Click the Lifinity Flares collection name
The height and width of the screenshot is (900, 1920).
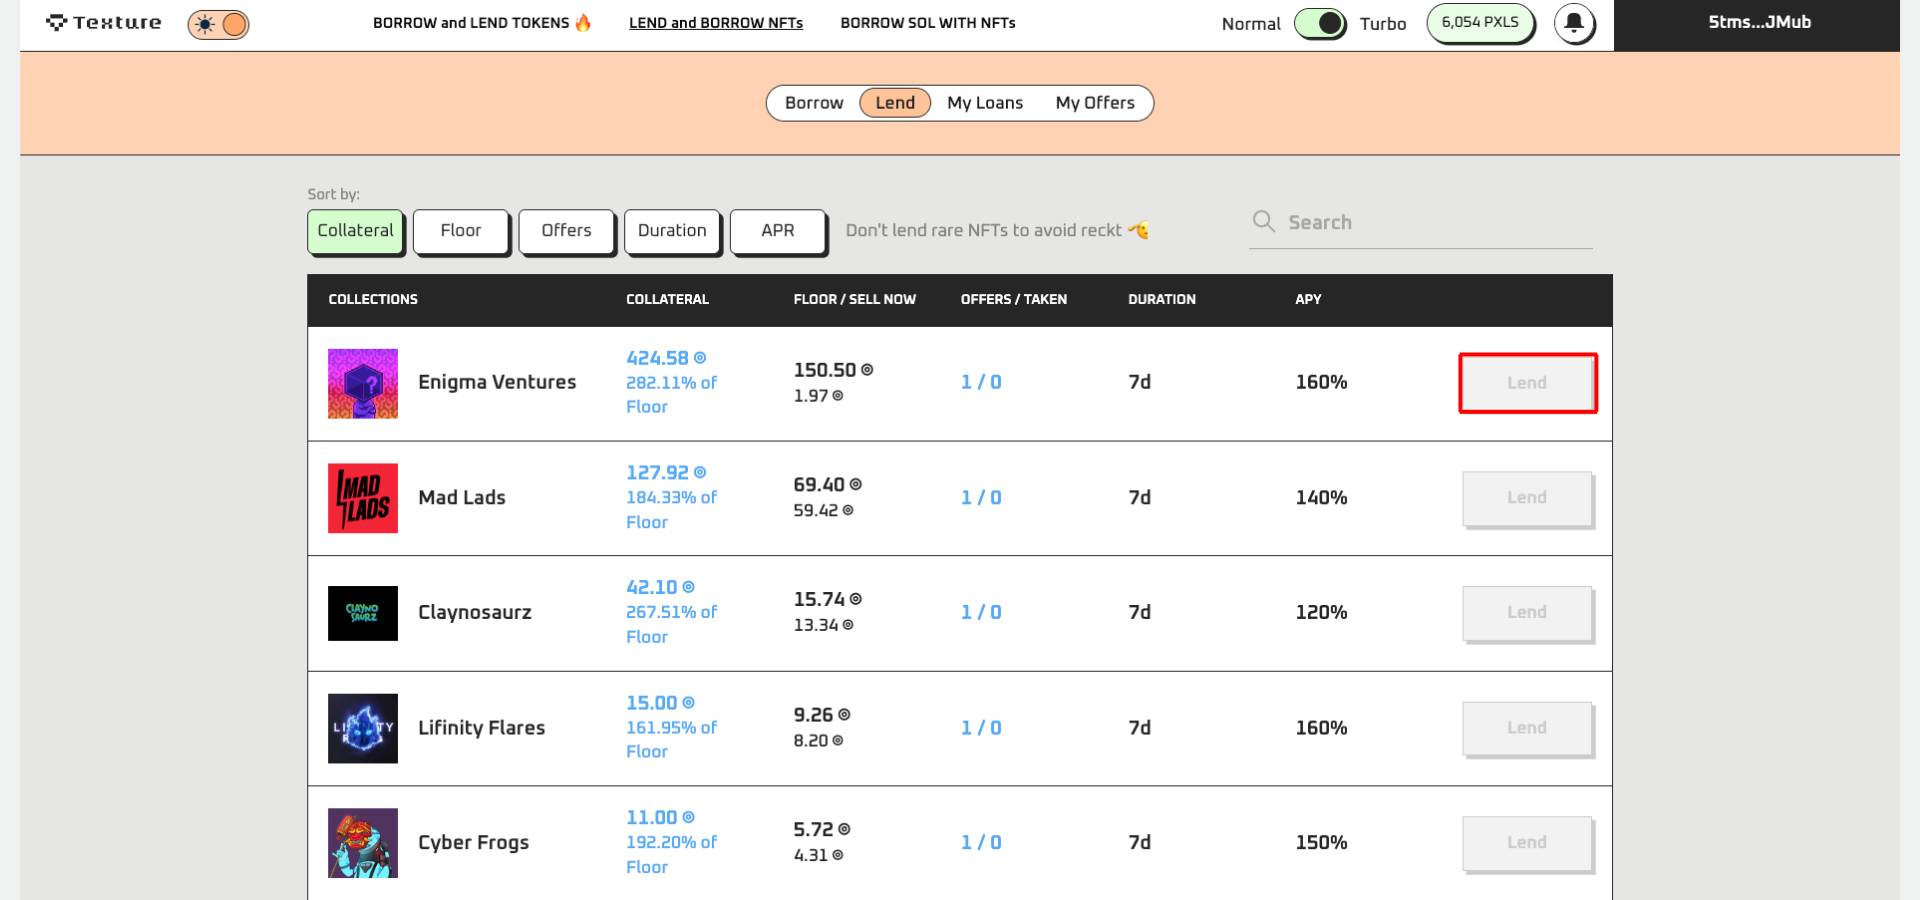481,728
